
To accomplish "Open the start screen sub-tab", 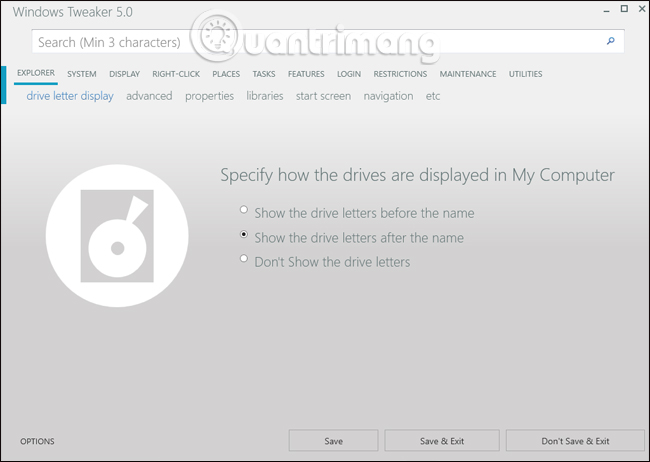I will pyautogui.click(x=323, y=96).
